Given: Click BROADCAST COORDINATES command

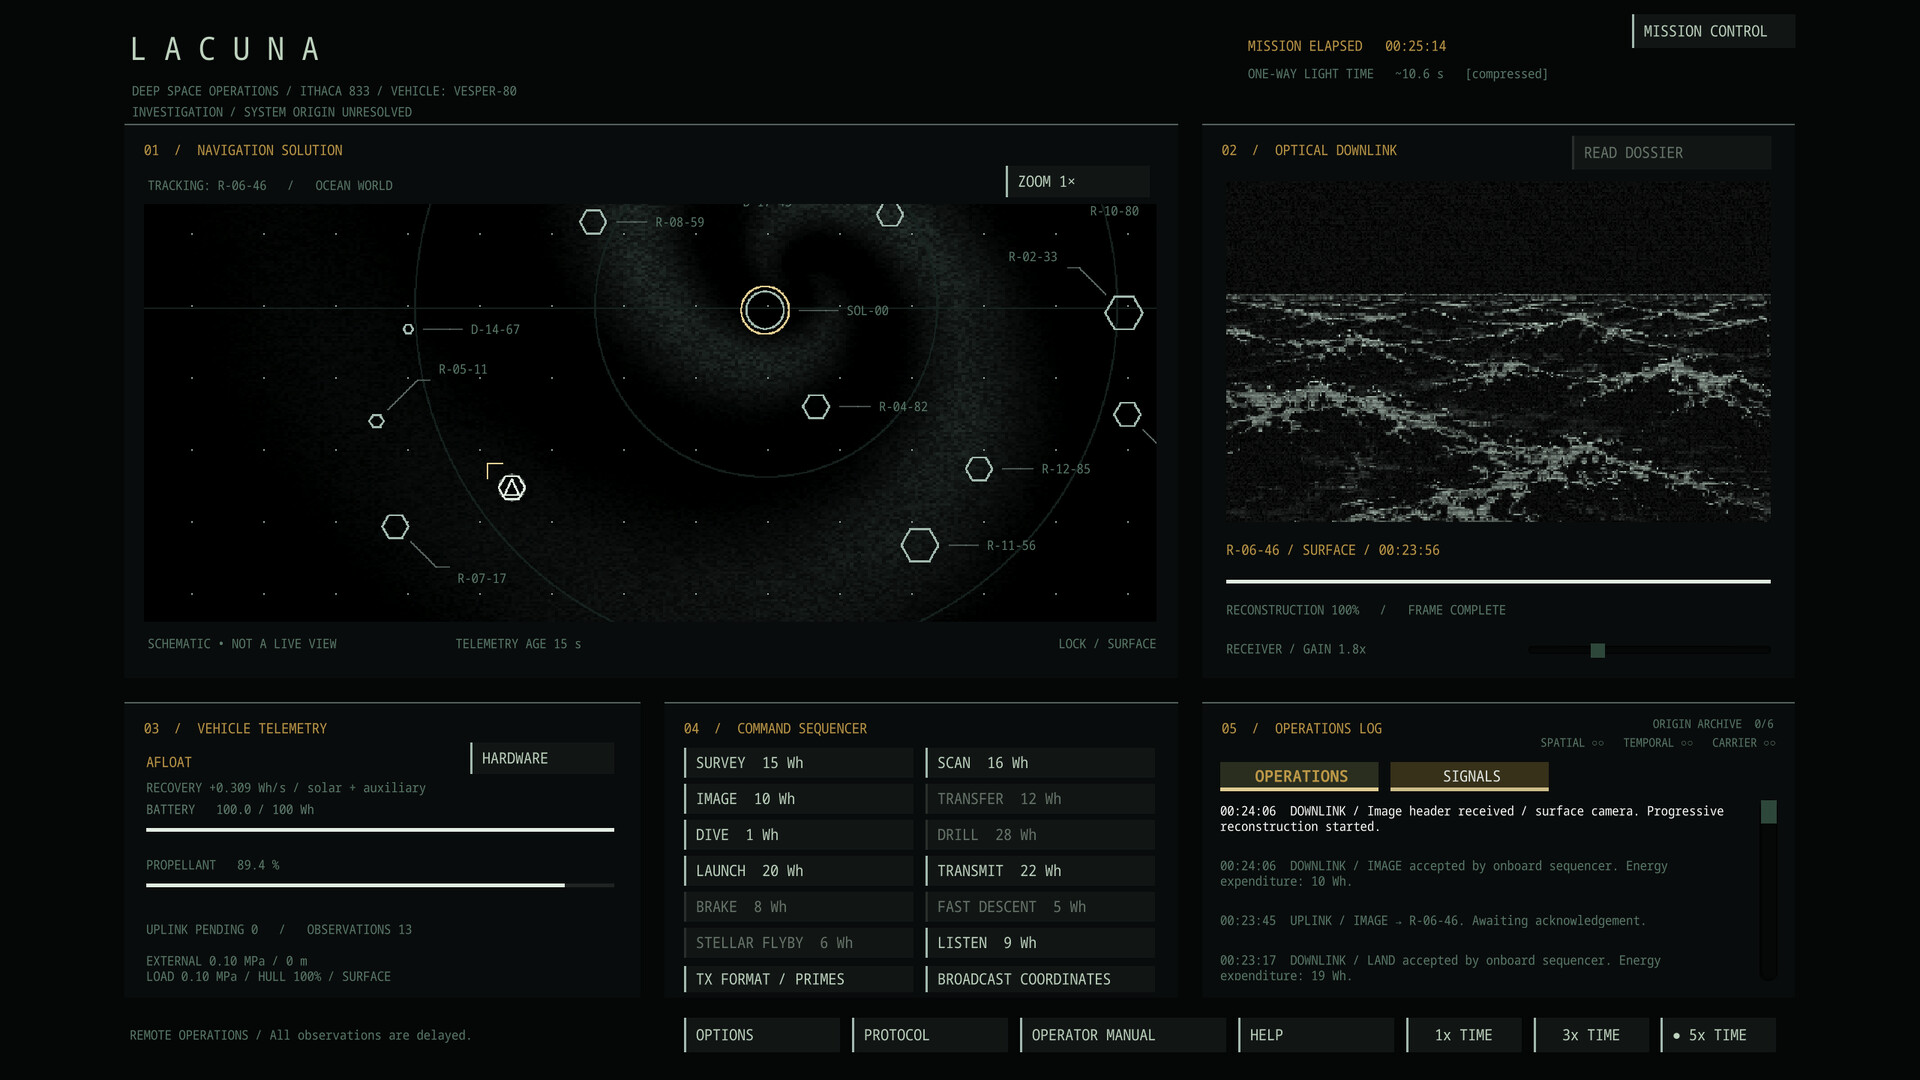Looking at the screenshot, I should click(1040, 979).
